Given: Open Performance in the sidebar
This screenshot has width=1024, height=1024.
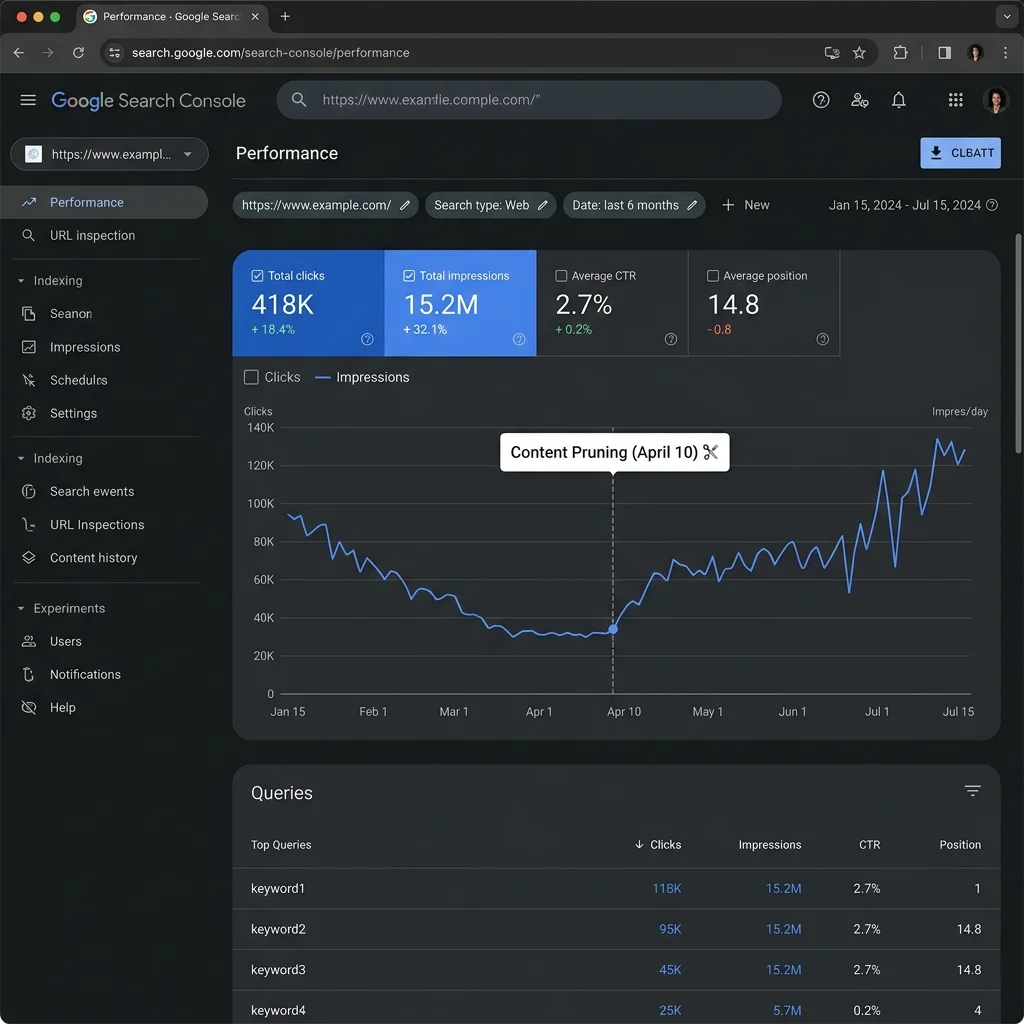Looking at the screenshot, I should [104, 202].
